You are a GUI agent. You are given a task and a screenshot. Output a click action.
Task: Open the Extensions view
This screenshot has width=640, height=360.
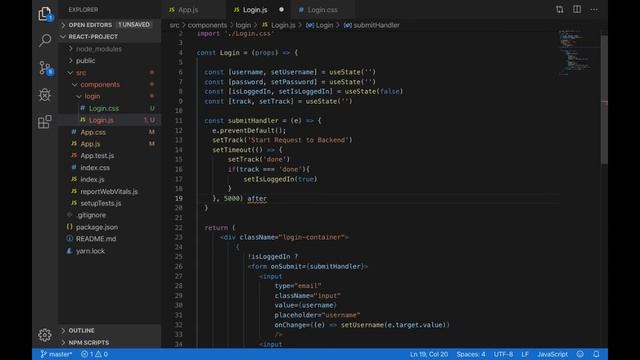coord(45,122)
